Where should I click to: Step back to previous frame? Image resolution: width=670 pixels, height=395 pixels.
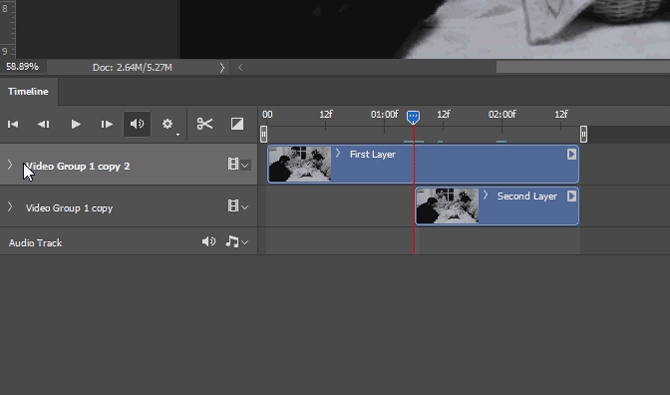[x=43, y=124]
